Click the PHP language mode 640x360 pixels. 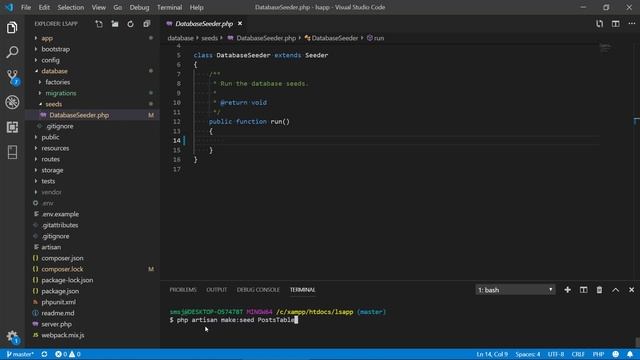pyautogui.click(x=598, y=354)
